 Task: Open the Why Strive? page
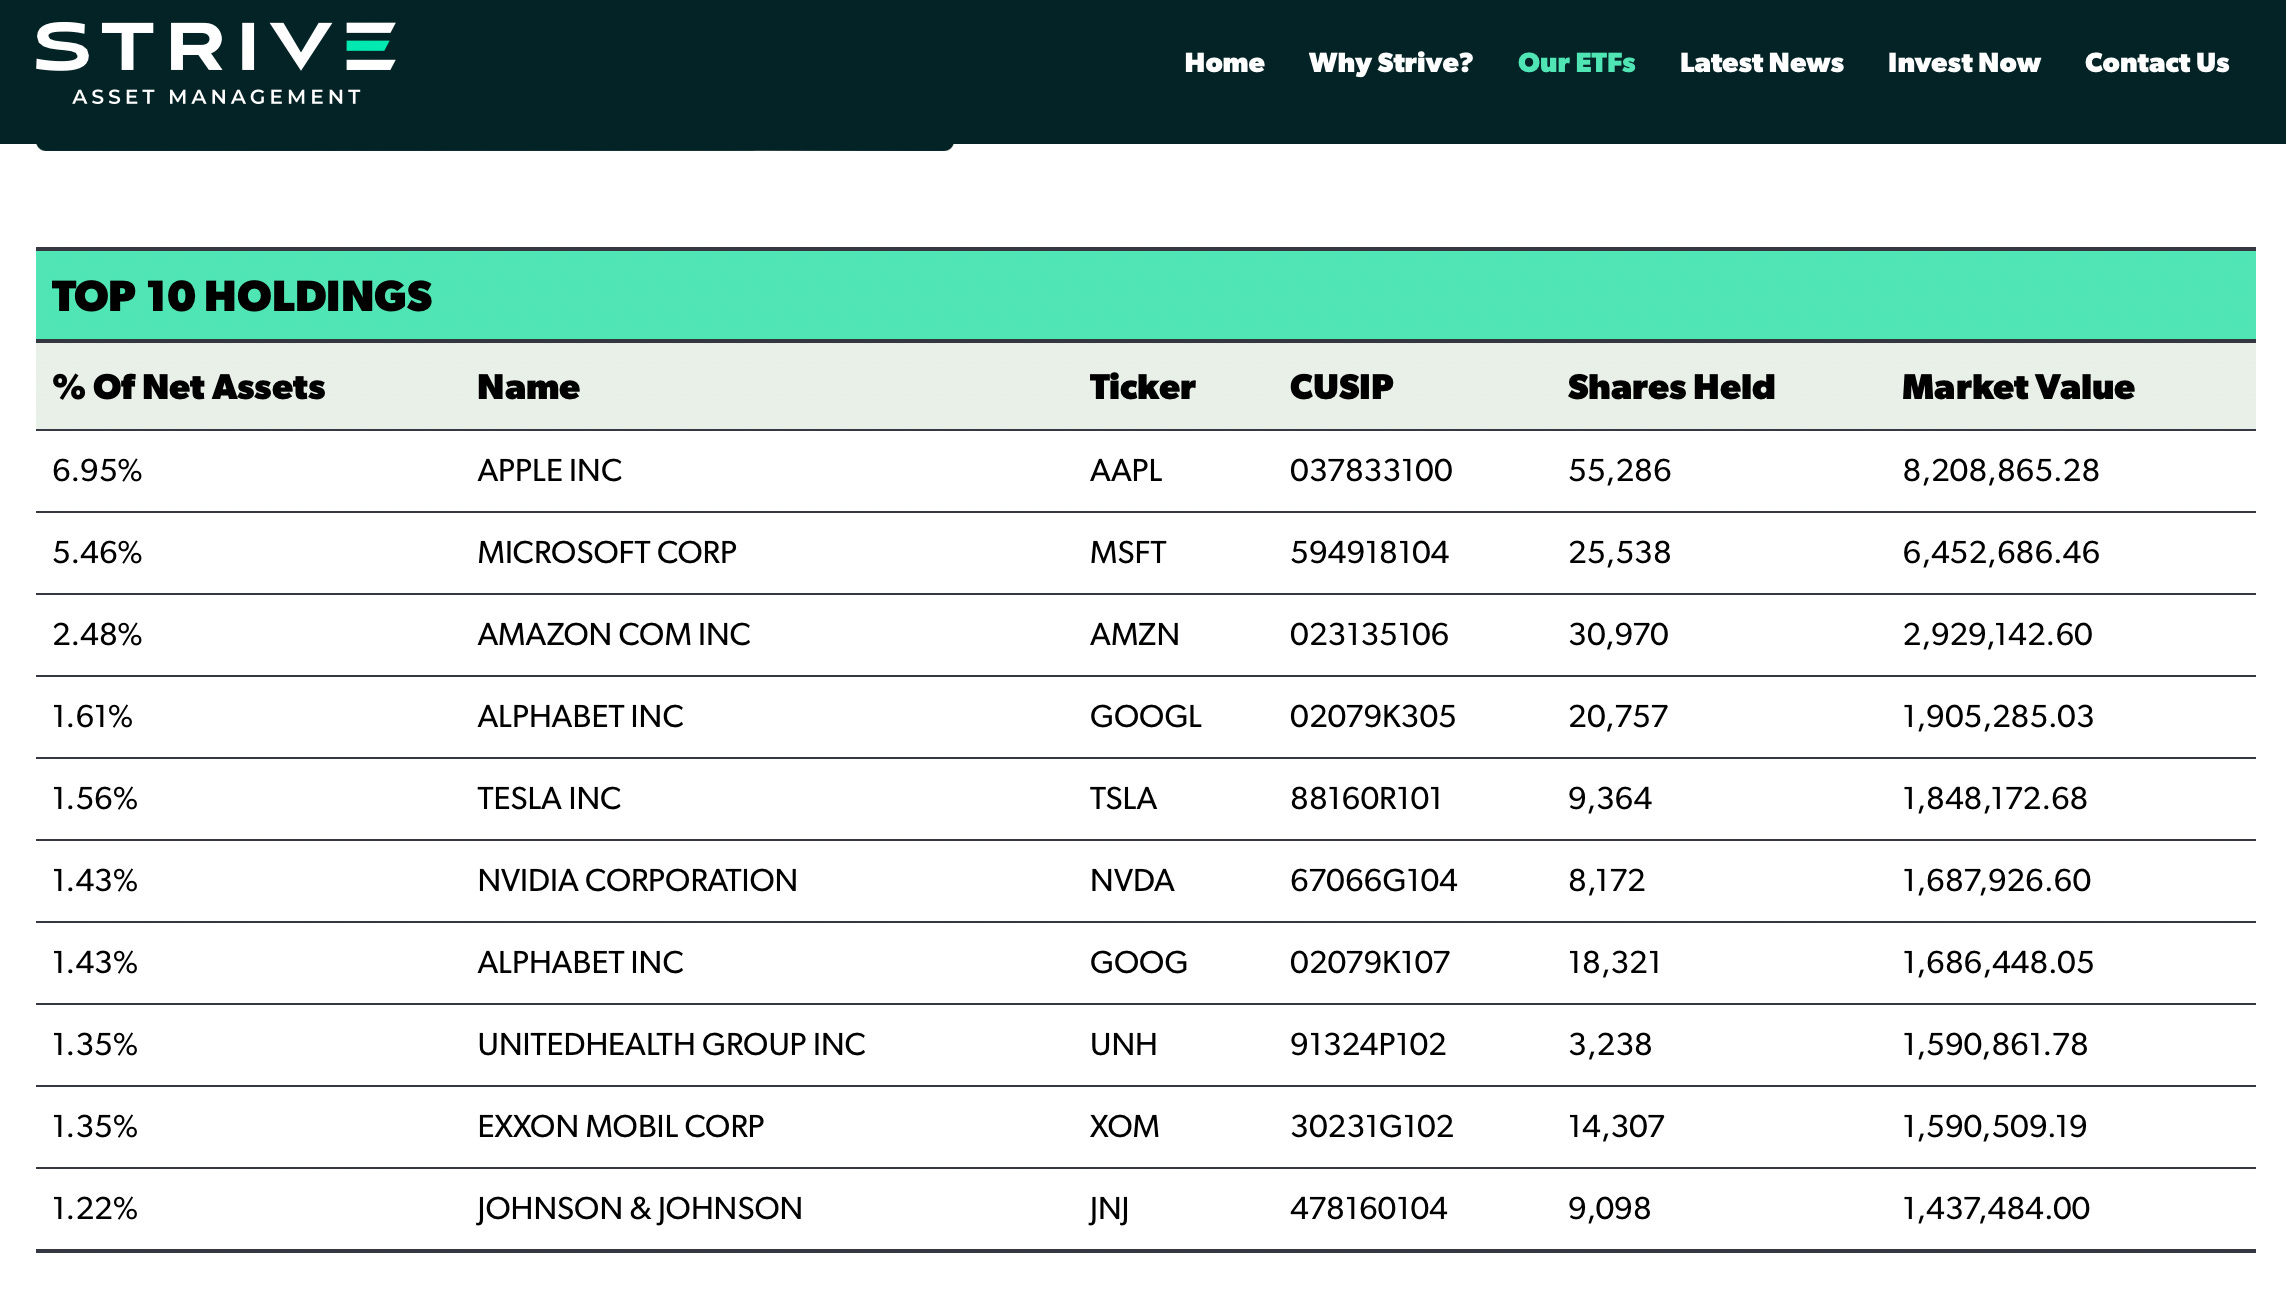1391,63
